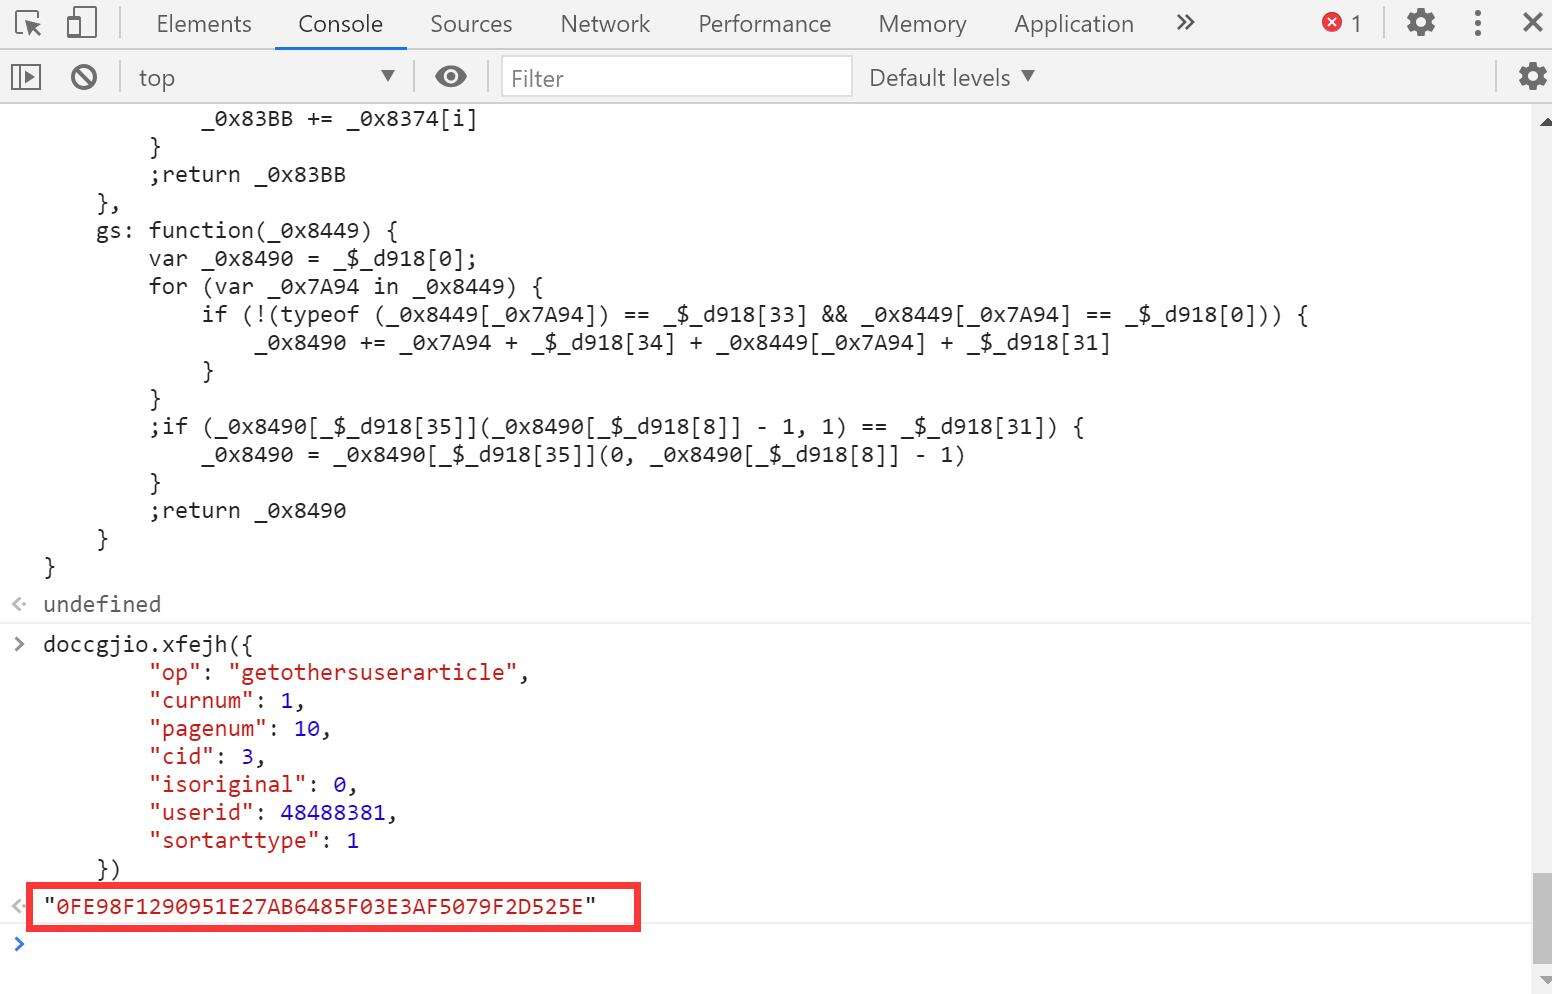Click the "isoriginal" key text
1552x994 pixels.
point(227,784)
